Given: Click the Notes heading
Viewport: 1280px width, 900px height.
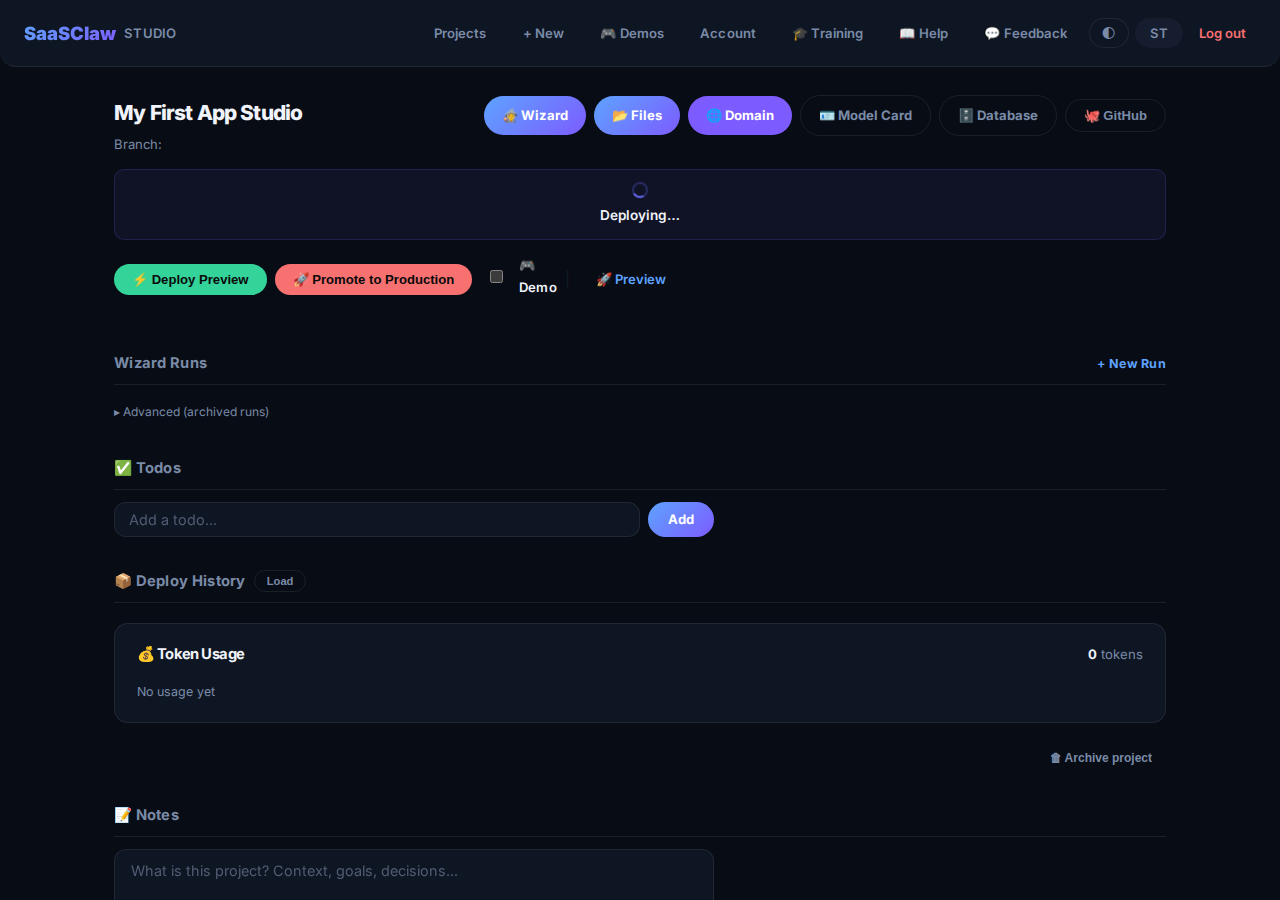Looking at the screenshot, I should pos(147,814).
